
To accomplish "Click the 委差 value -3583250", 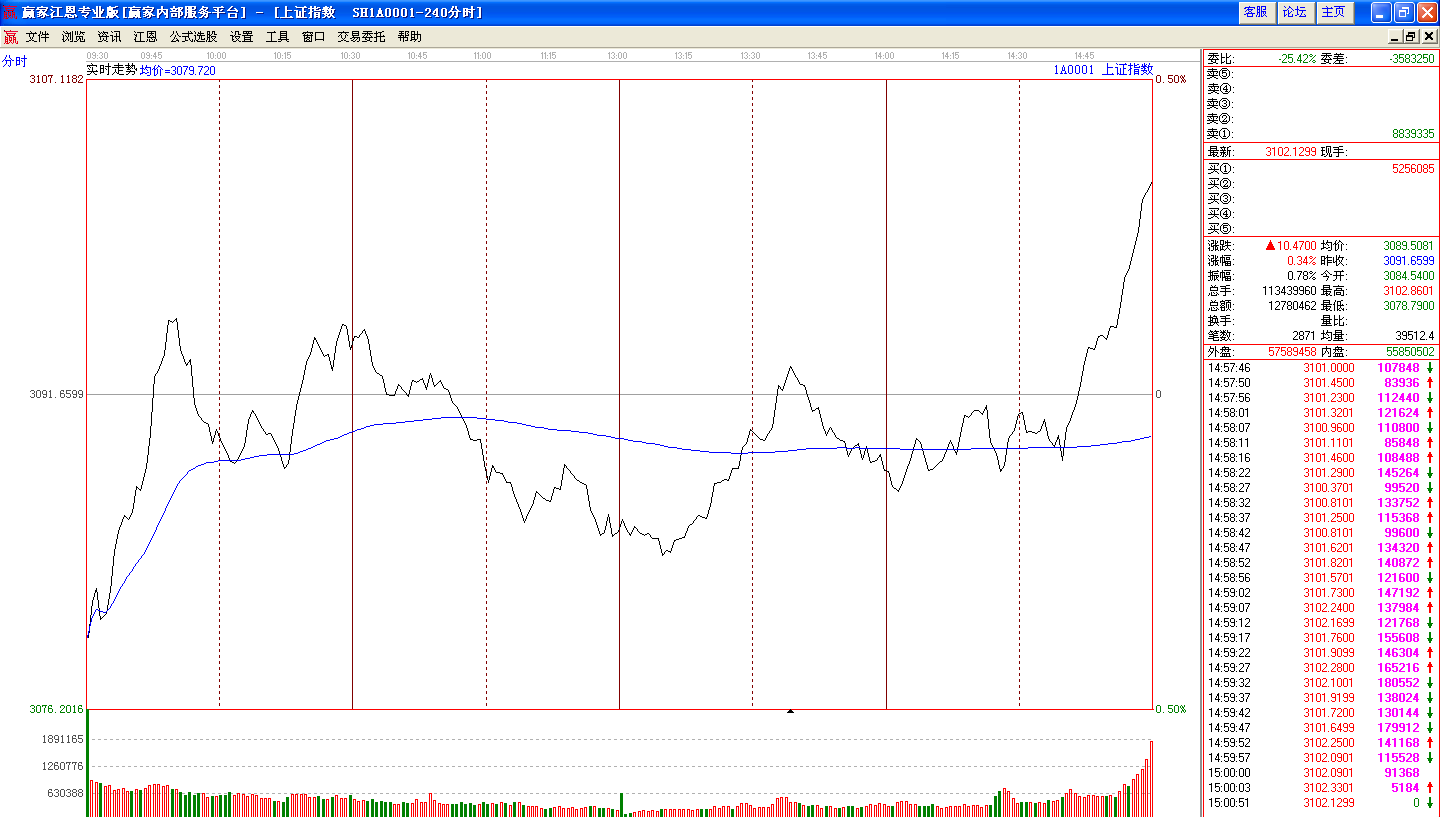I will pos(1412,59).
